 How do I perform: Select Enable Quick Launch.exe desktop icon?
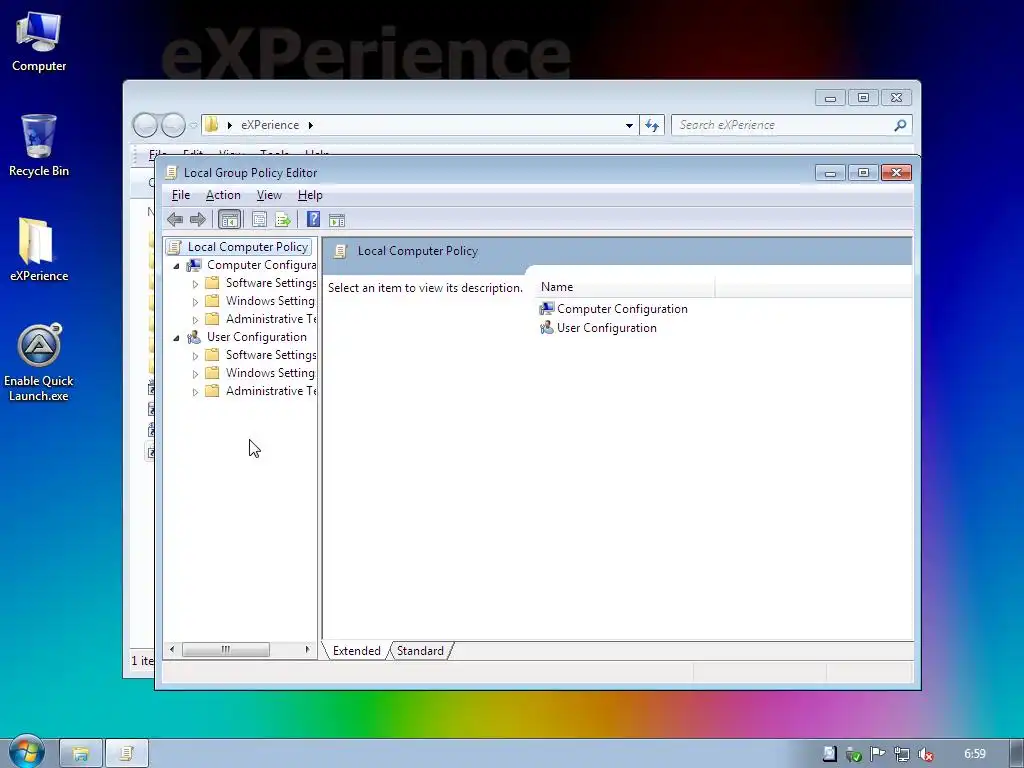point(39,363)
